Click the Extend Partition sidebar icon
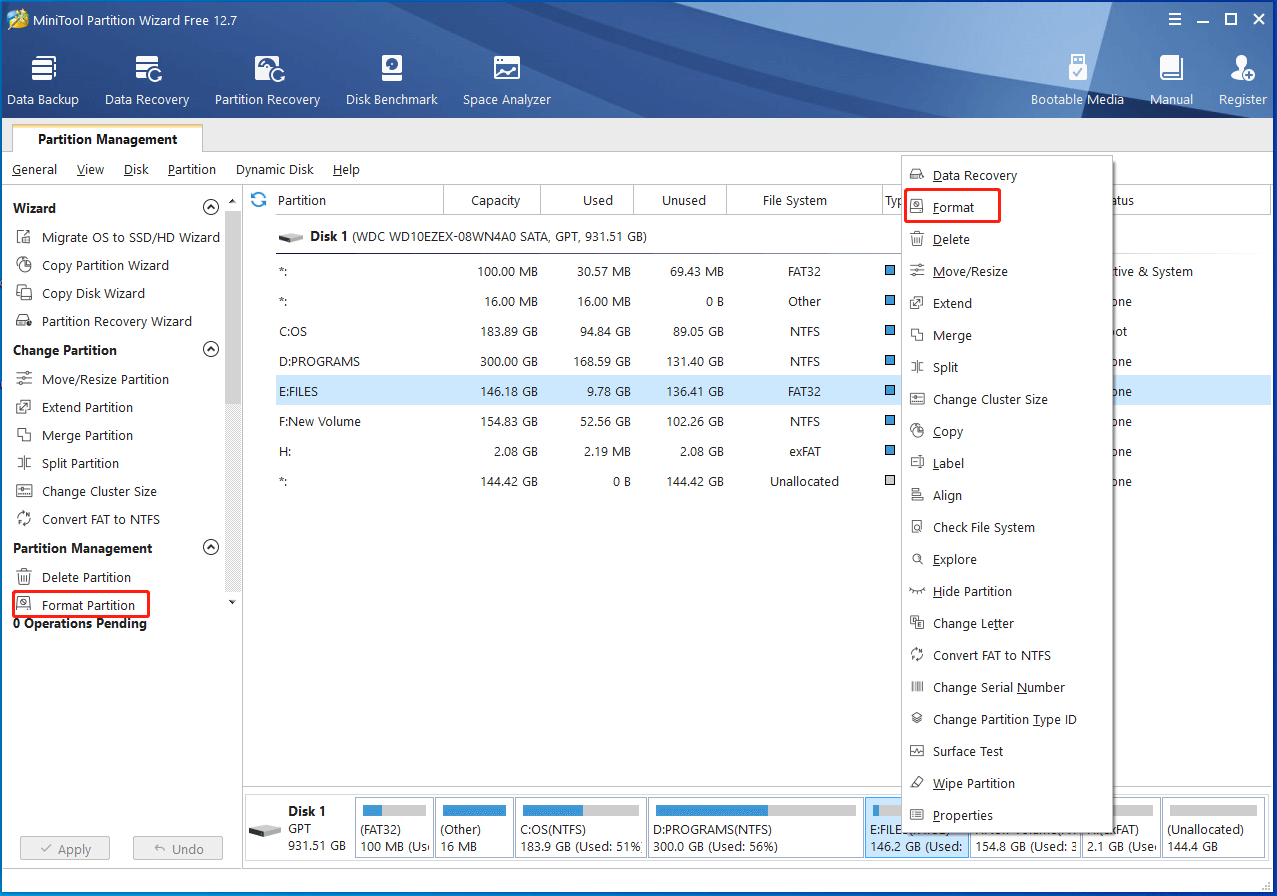This screenshot has width=1277, height=896. pyautogui.click(x=24, y=407)
